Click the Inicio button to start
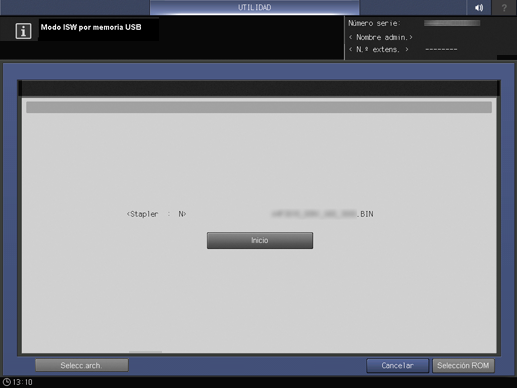This screenshot has height=388, width=517. pyautogui.click(x=260, y=240)
